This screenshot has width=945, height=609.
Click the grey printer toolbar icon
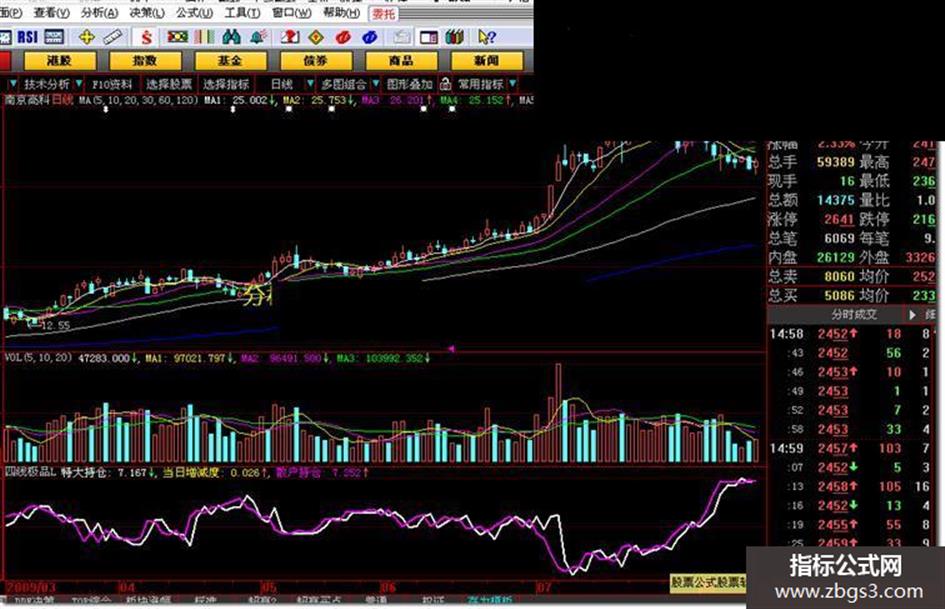401,37
